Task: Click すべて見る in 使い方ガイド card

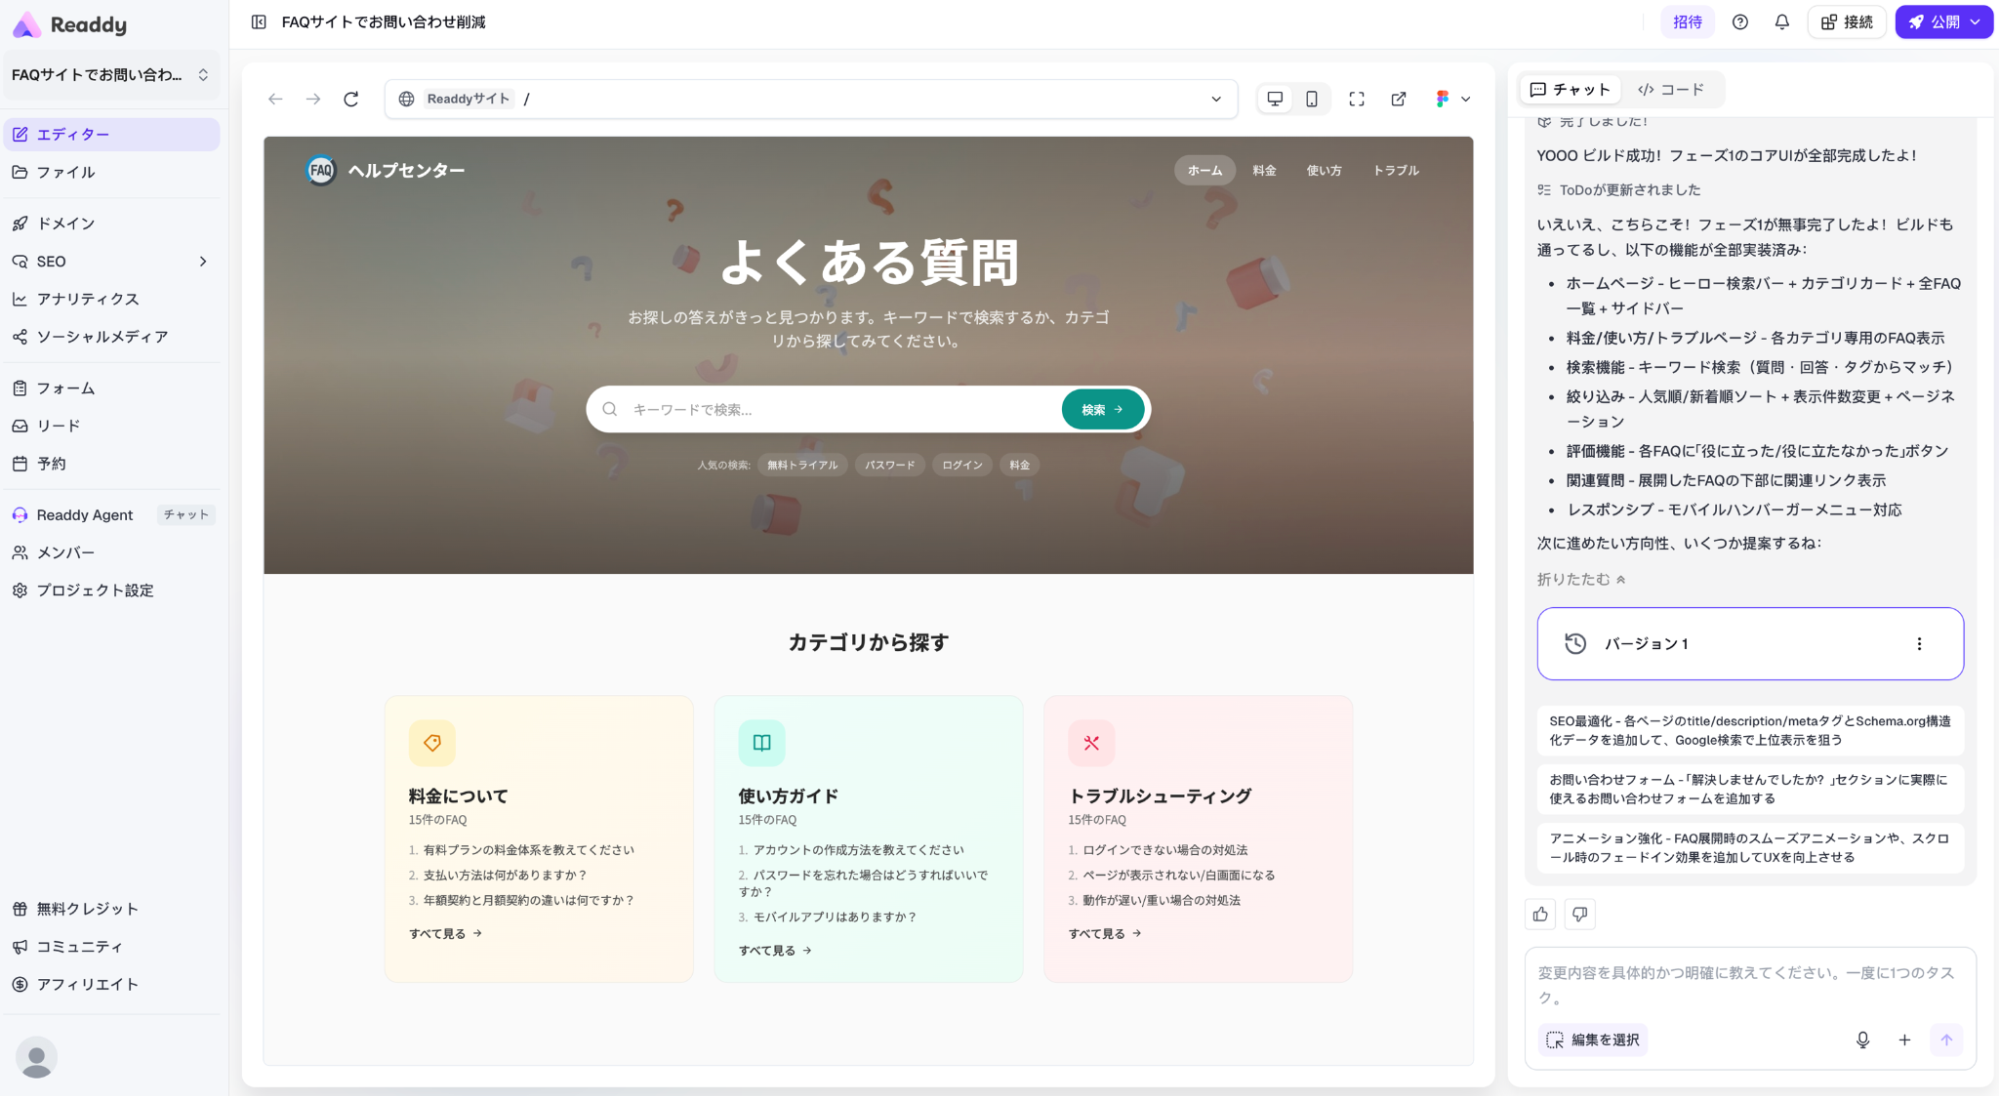Action: [776, 951]
